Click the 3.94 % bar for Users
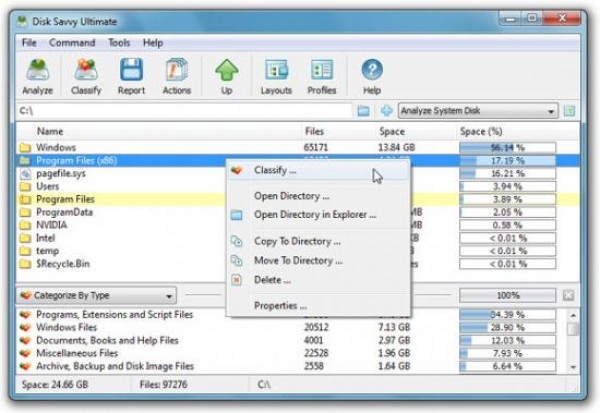The image size is (600, 413). [x=507, y=186]
